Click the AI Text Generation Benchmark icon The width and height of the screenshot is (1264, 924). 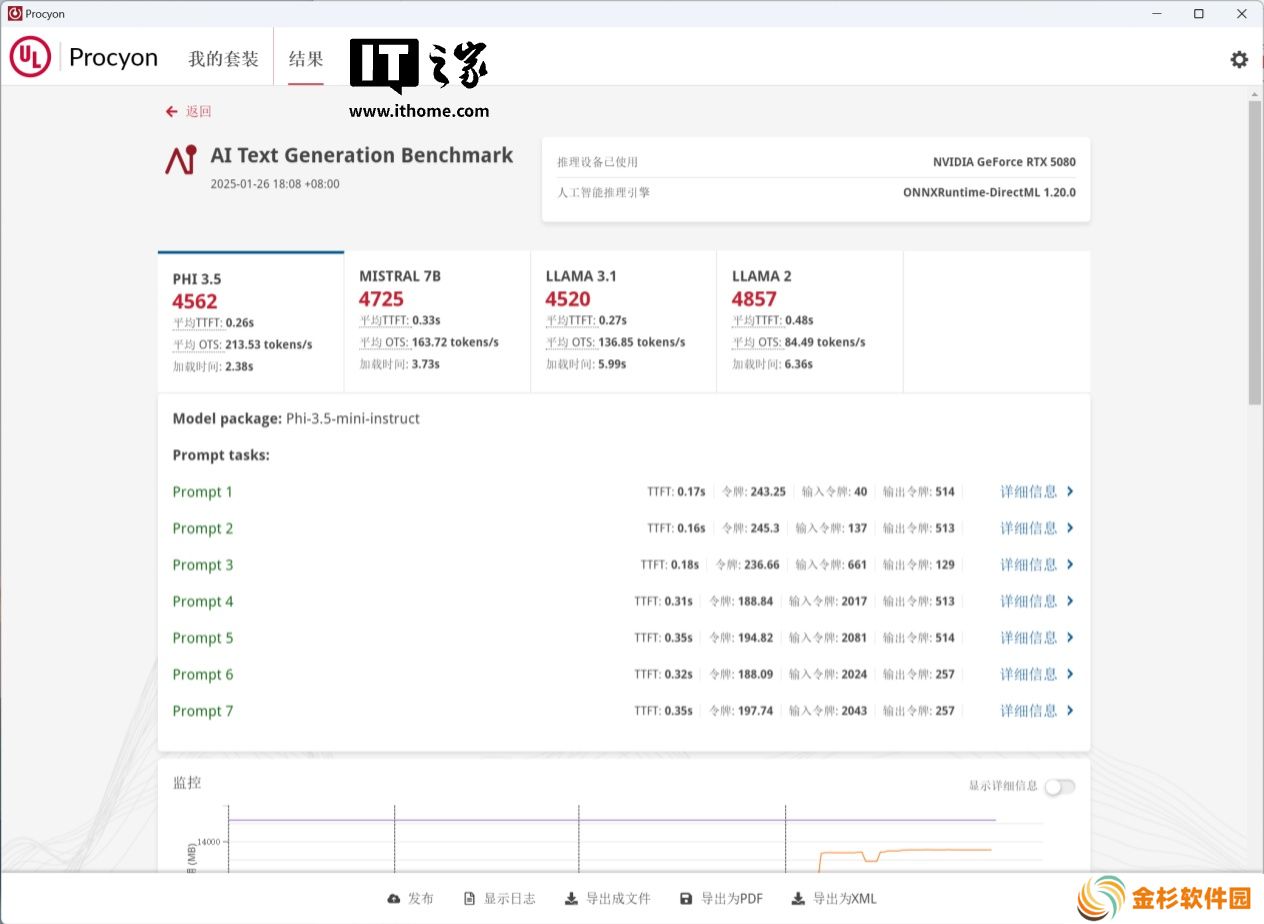[x=181, y=159]
